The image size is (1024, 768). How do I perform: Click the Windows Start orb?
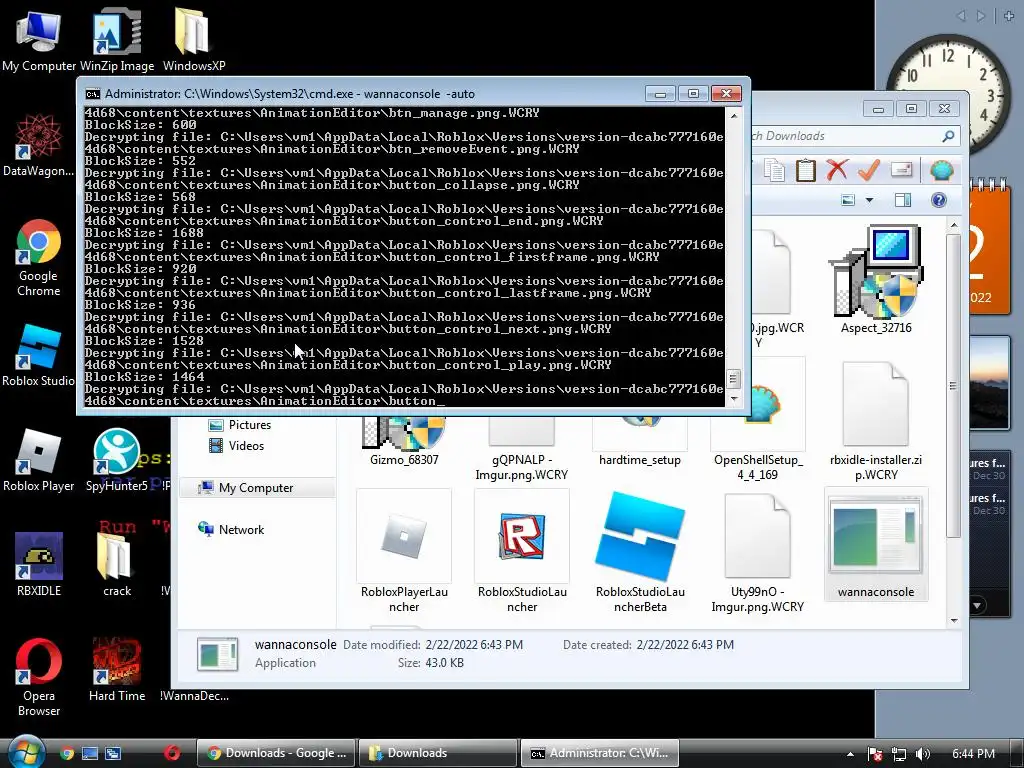click(25, 751)
